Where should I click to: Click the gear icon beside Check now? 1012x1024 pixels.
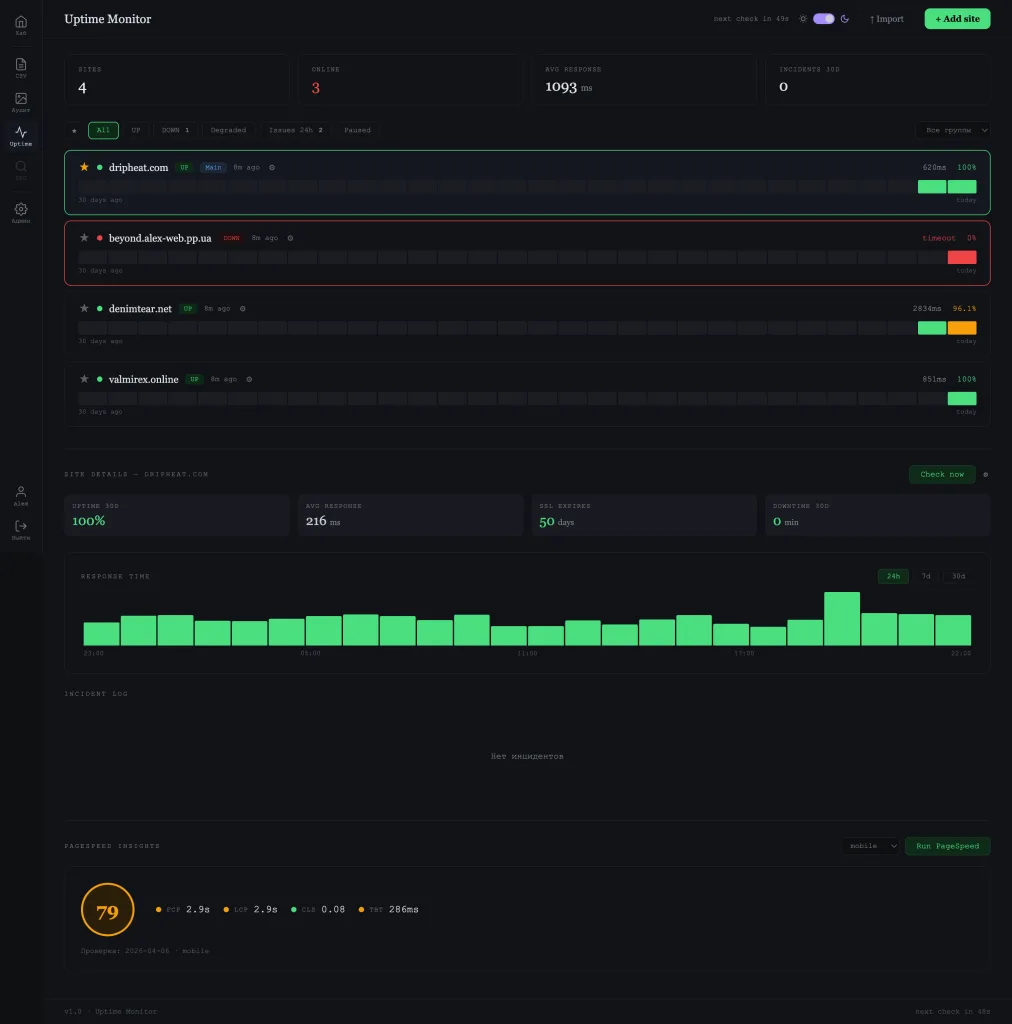point(986,475)
